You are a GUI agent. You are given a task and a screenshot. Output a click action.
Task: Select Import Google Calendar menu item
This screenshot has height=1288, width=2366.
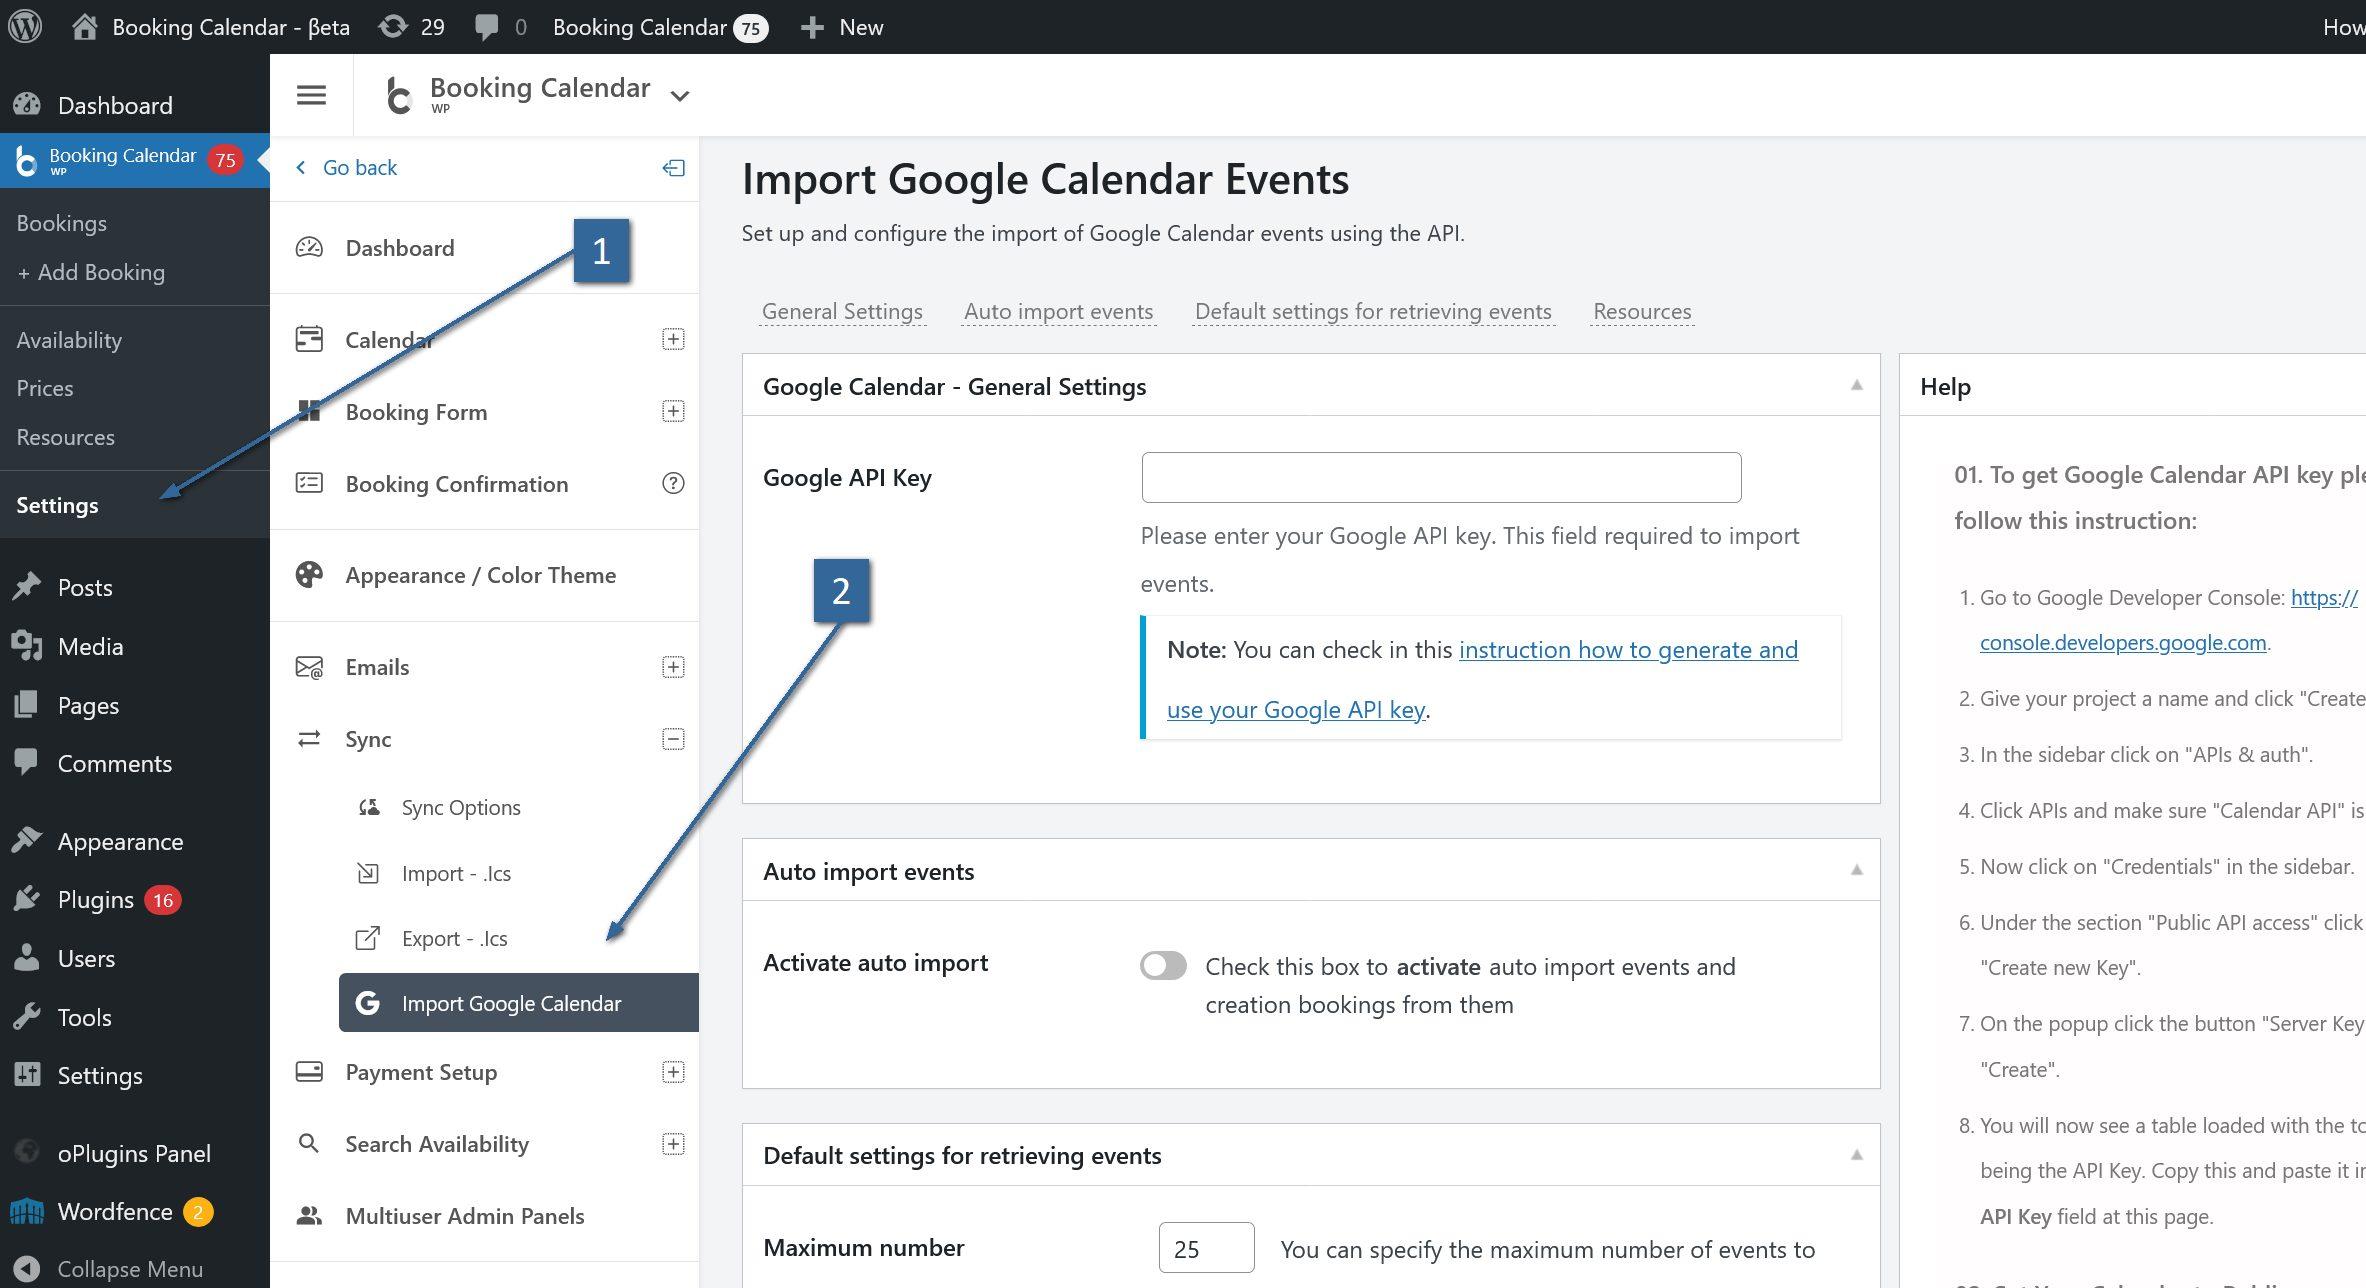click(x=519, y=1003)
